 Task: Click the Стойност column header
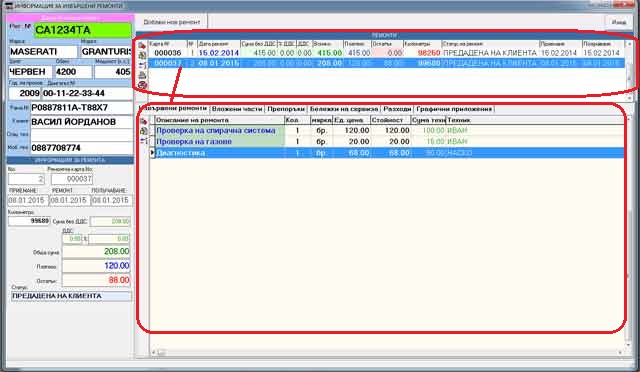click(390, 120)
